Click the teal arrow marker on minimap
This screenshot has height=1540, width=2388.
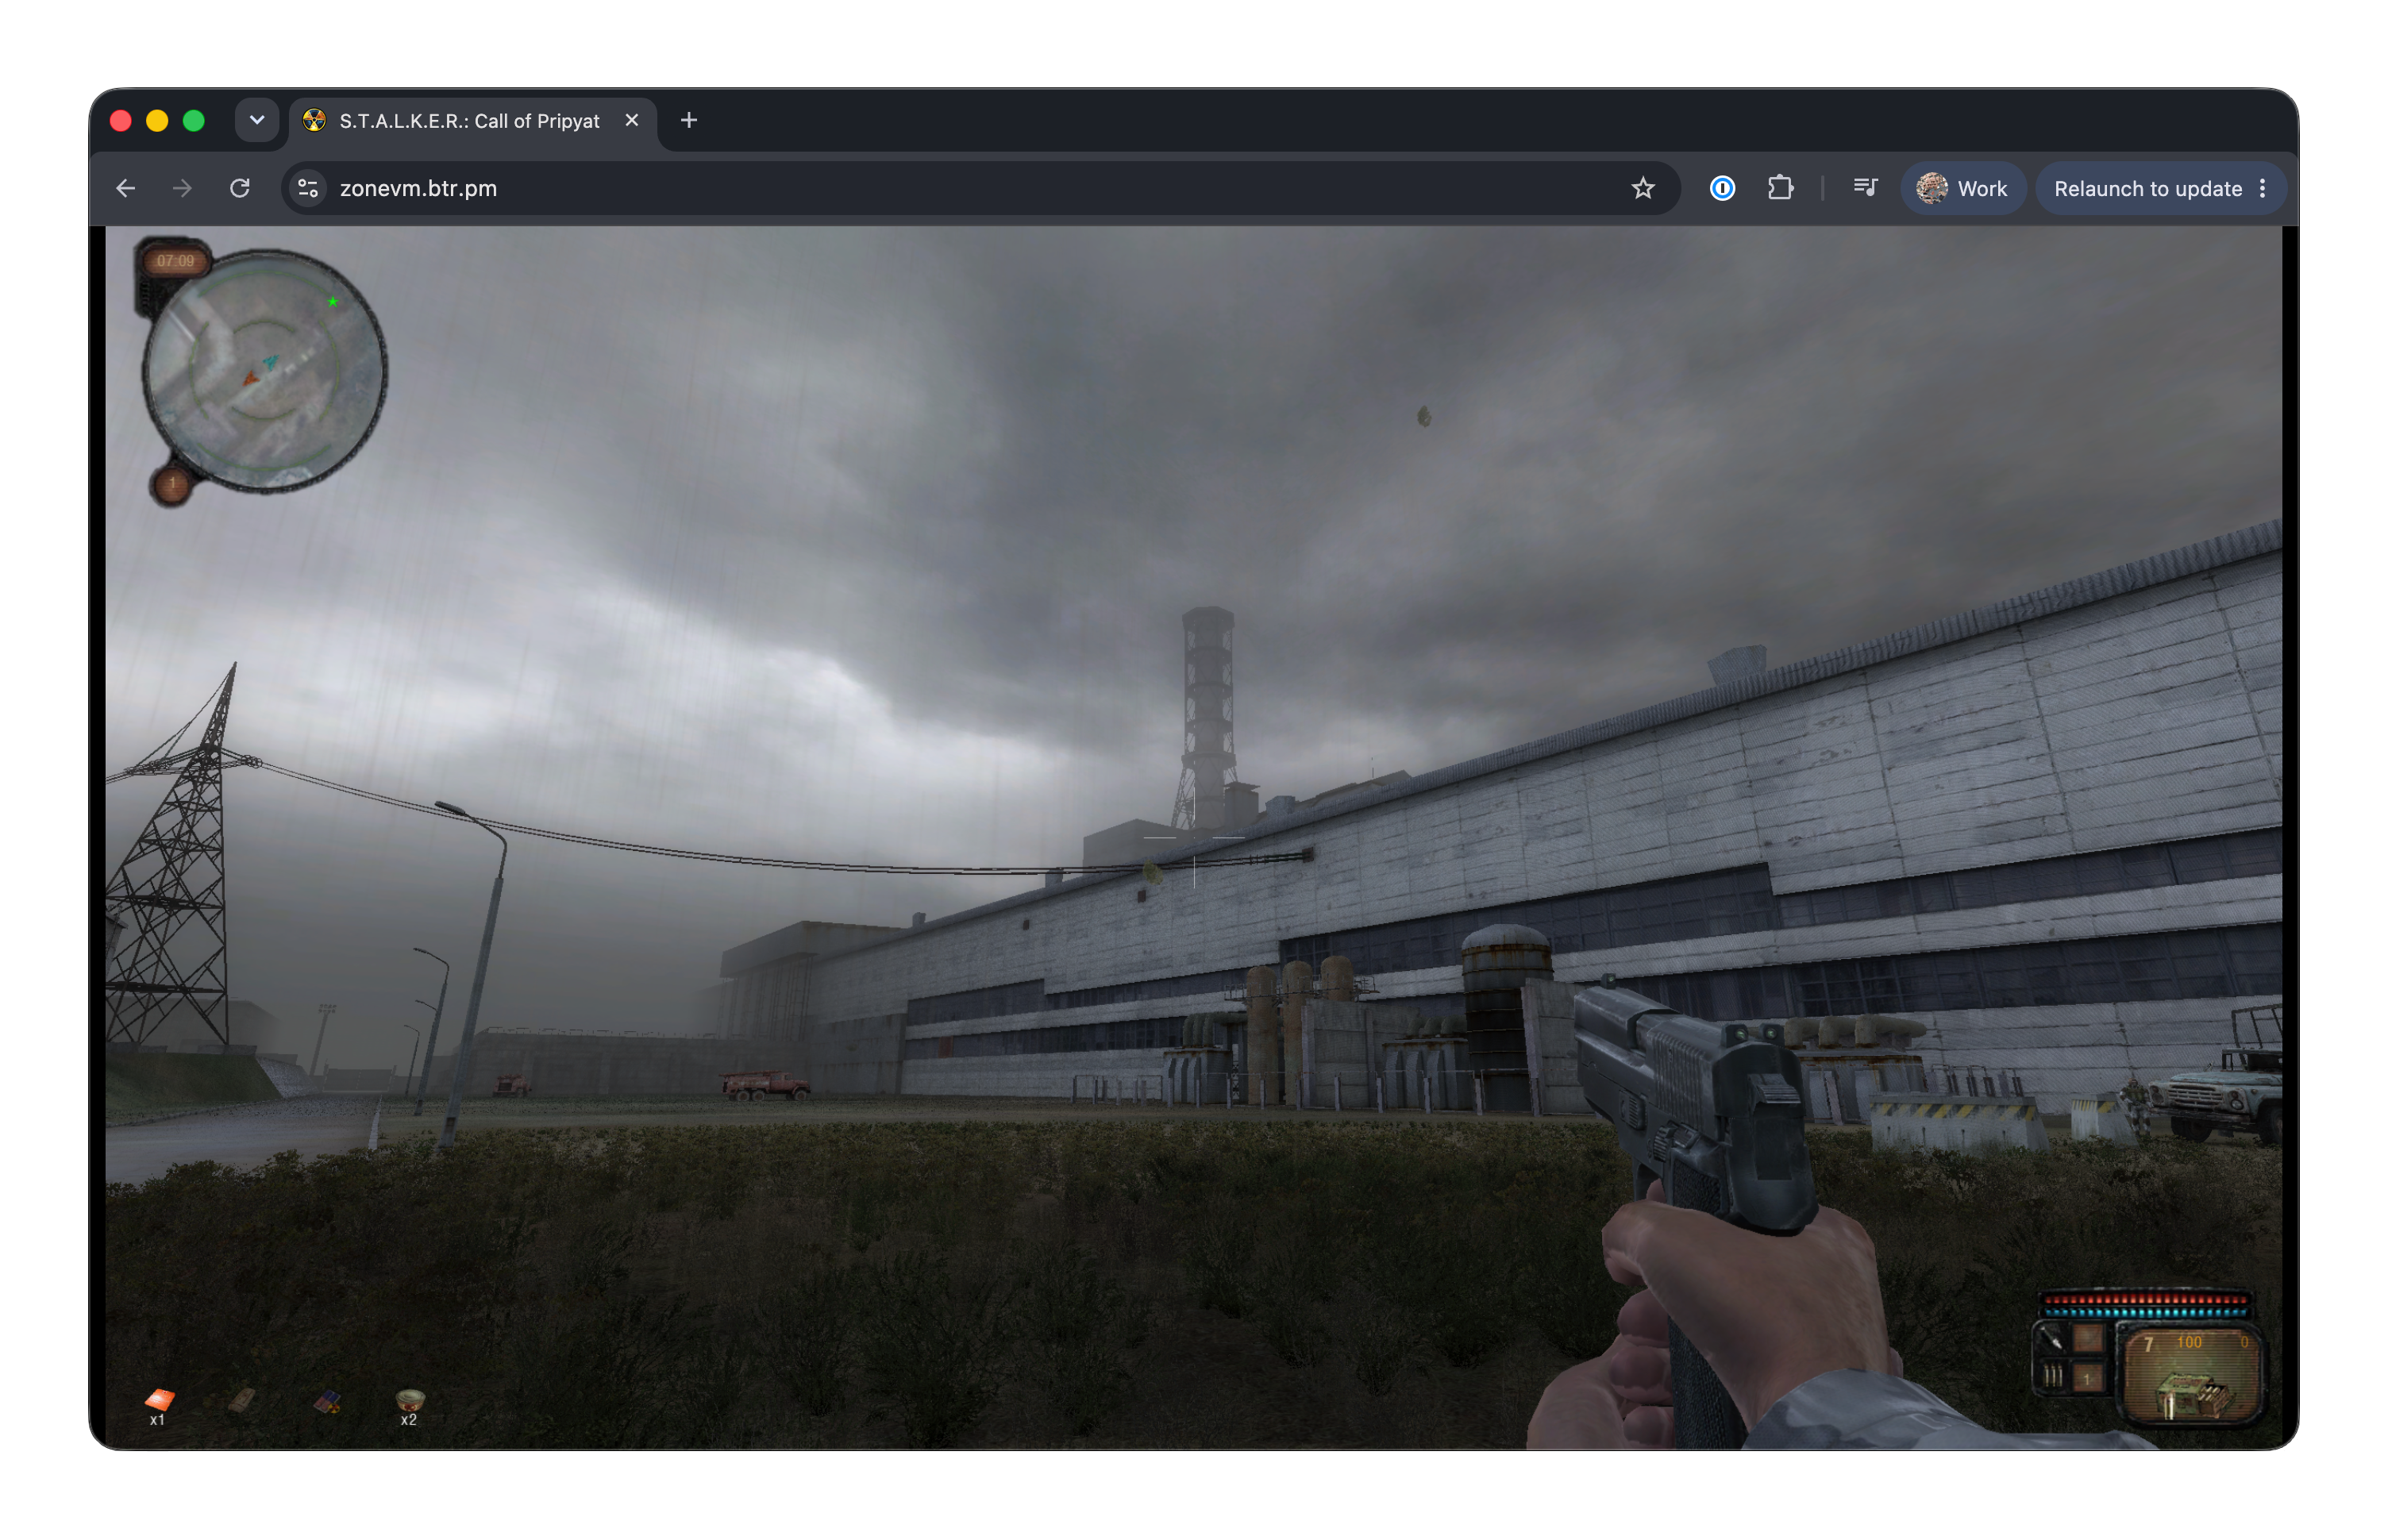pyautogui.click(x=270, y=361)
